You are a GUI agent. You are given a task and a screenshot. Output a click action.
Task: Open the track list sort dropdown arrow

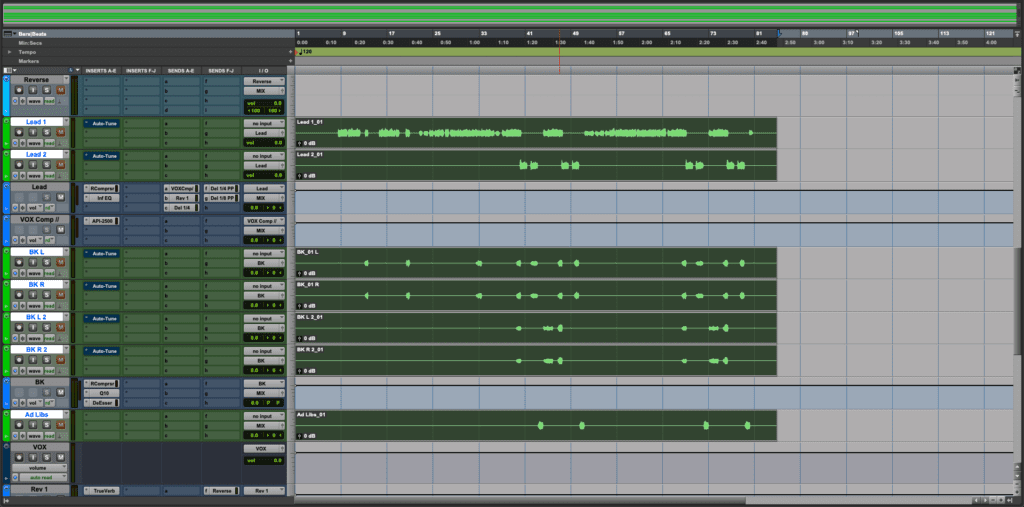78,70
